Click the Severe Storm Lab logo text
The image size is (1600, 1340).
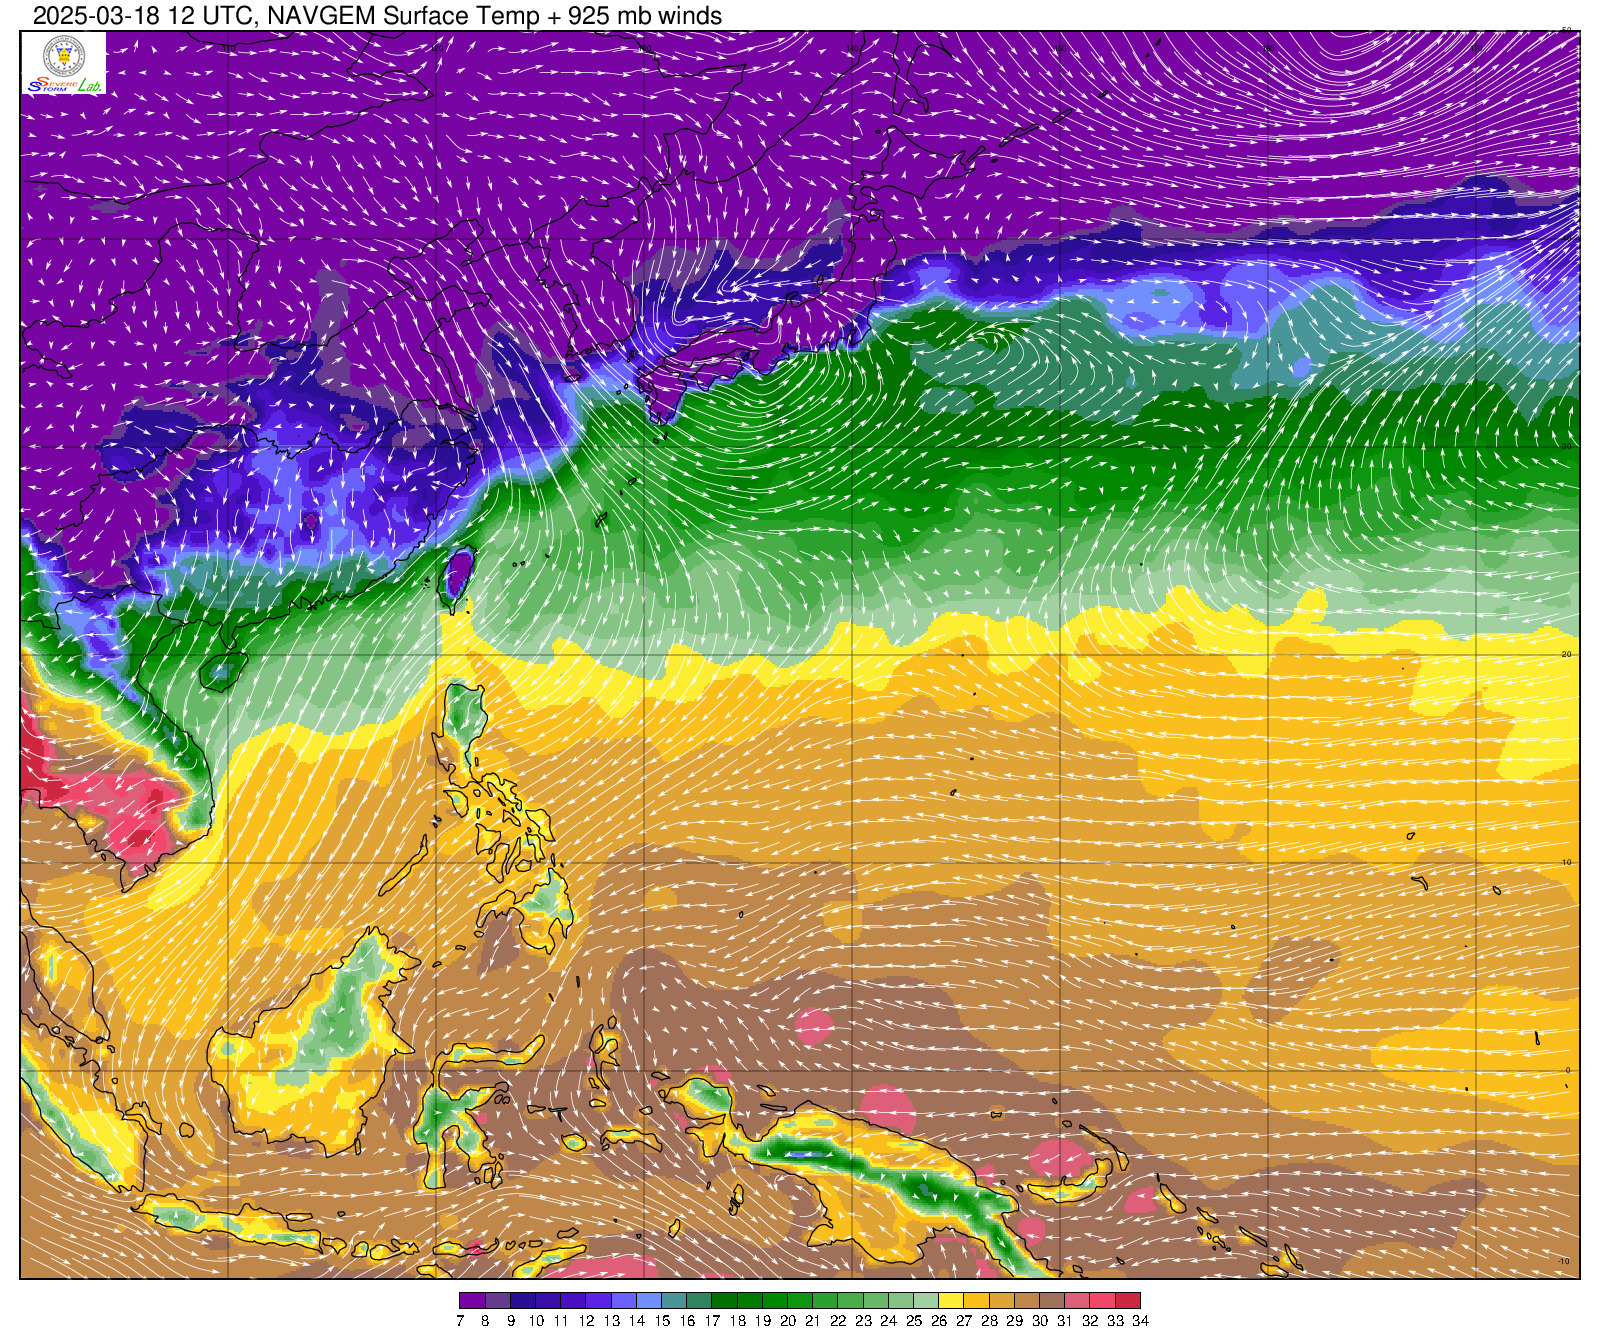click(x=64, y=86)
